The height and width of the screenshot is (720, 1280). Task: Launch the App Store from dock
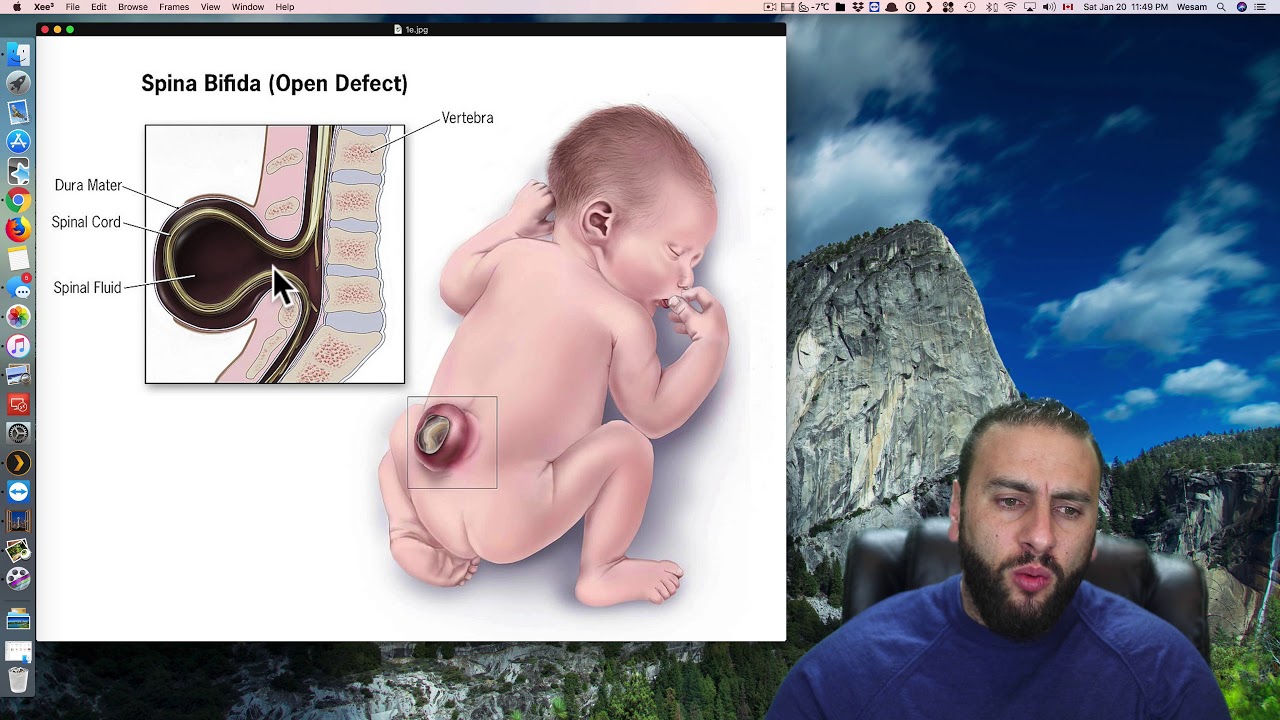(18, 141)
